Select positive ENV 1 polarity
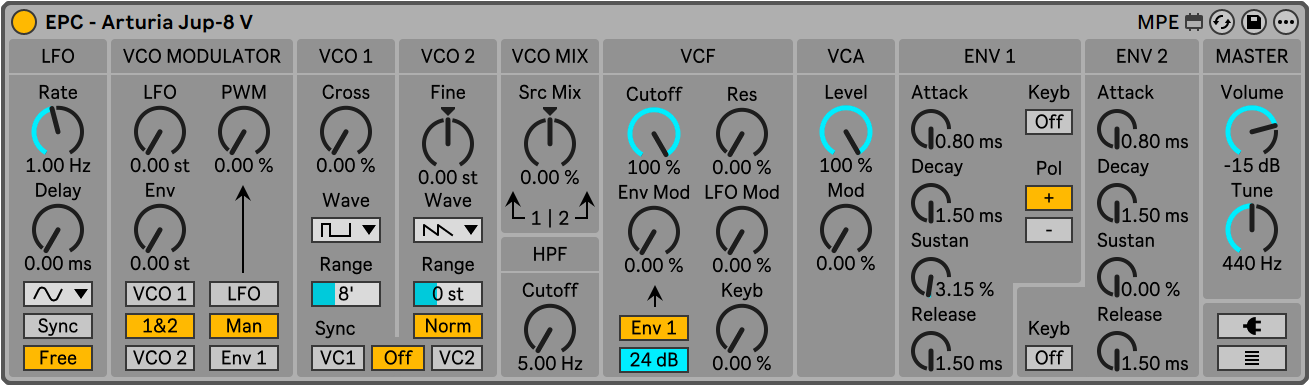Screen dimensions: 1310x386 point(1048,198)
